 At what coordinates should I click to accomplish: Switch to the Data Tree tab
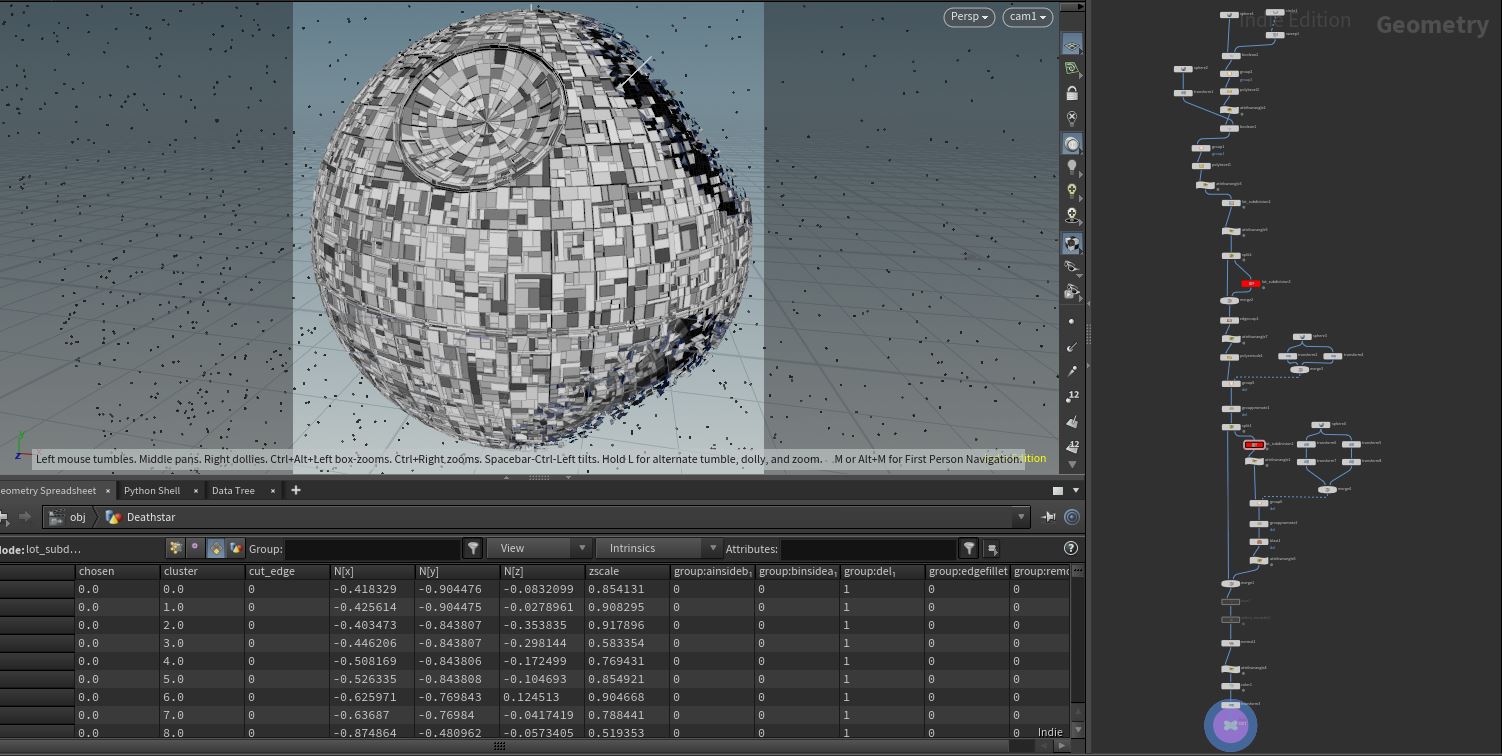click(233, 491)
